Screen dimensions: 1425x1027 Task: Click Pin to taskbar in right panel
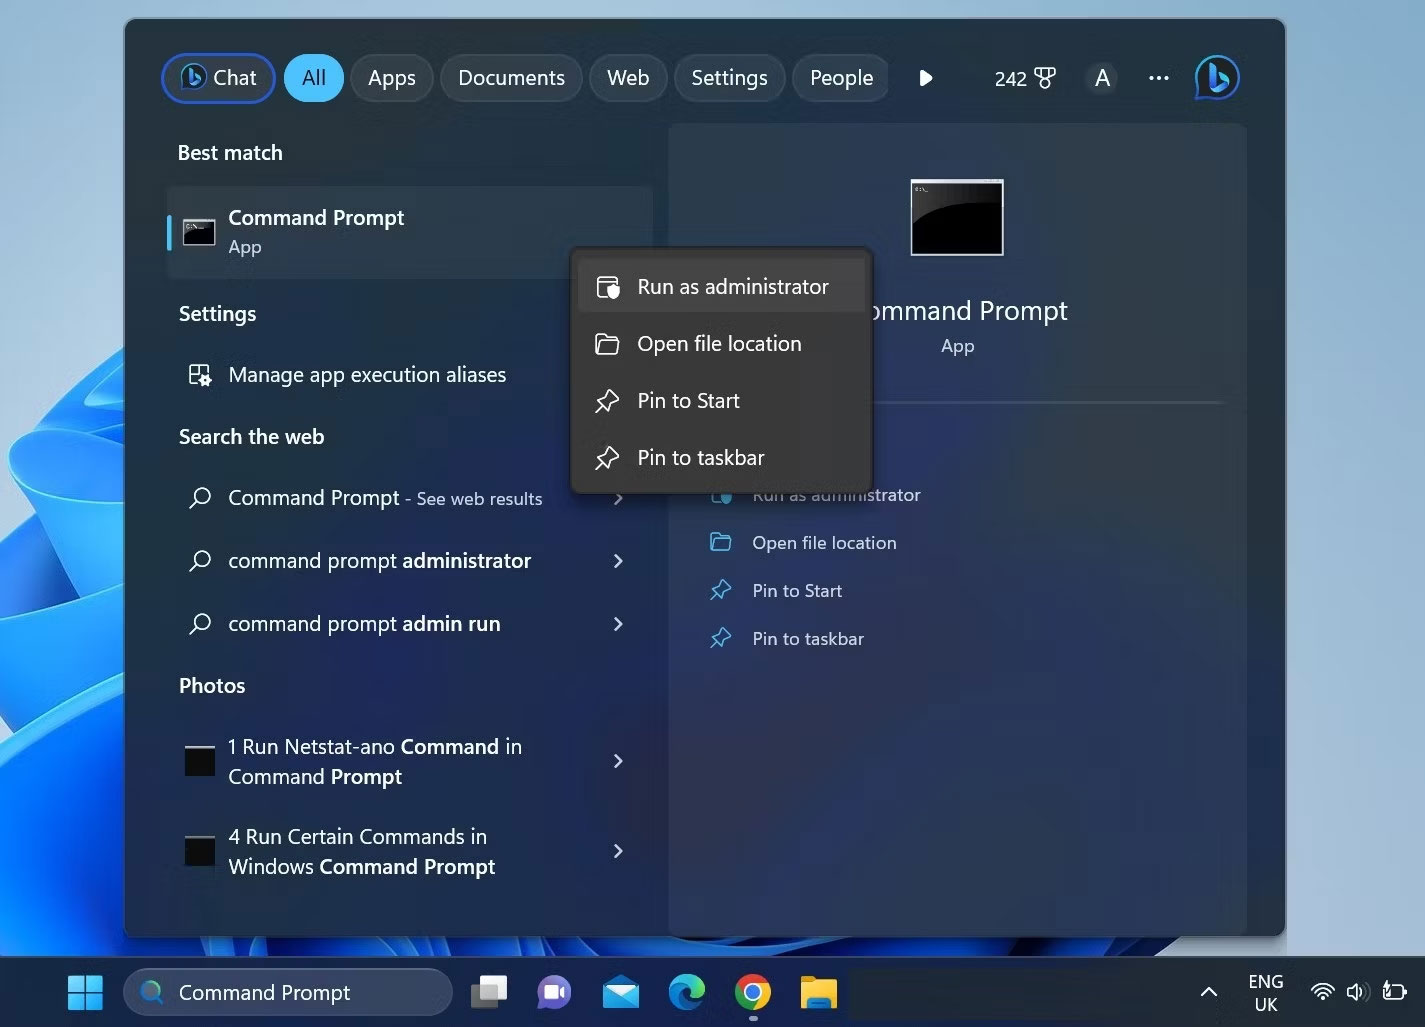pyautogui.click(x=807, y=639)
